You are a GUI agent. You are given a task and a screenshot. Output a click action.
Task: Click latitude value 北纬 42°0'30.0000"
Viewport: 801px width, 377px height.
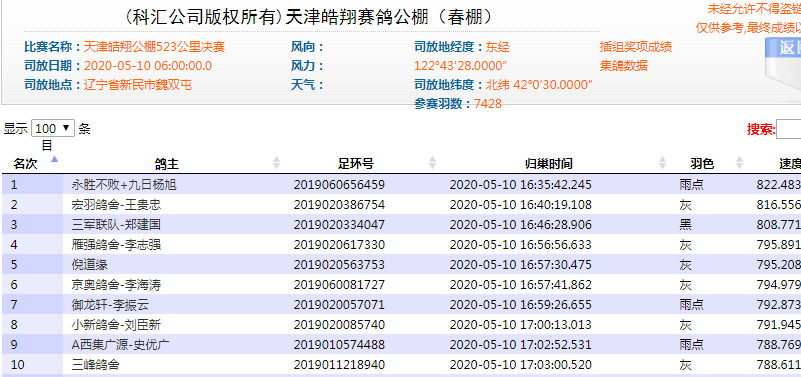point(538,85)
